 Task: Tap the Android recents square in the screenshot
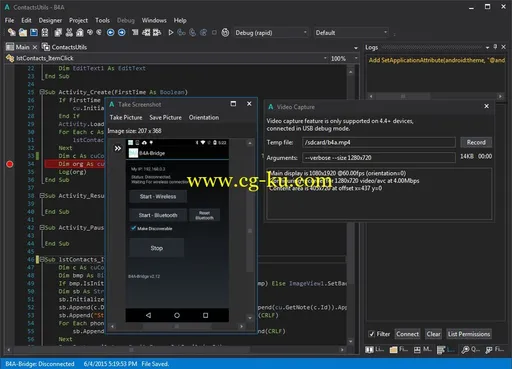[206, 315]
